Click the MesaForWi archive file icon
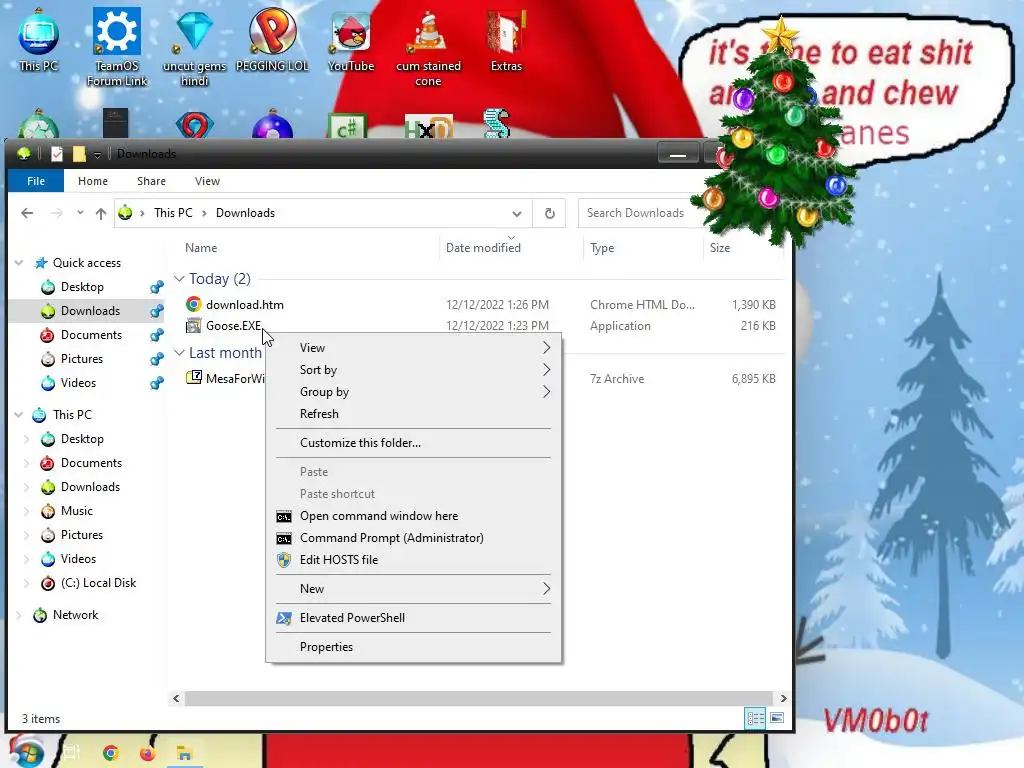 [193, 377]
